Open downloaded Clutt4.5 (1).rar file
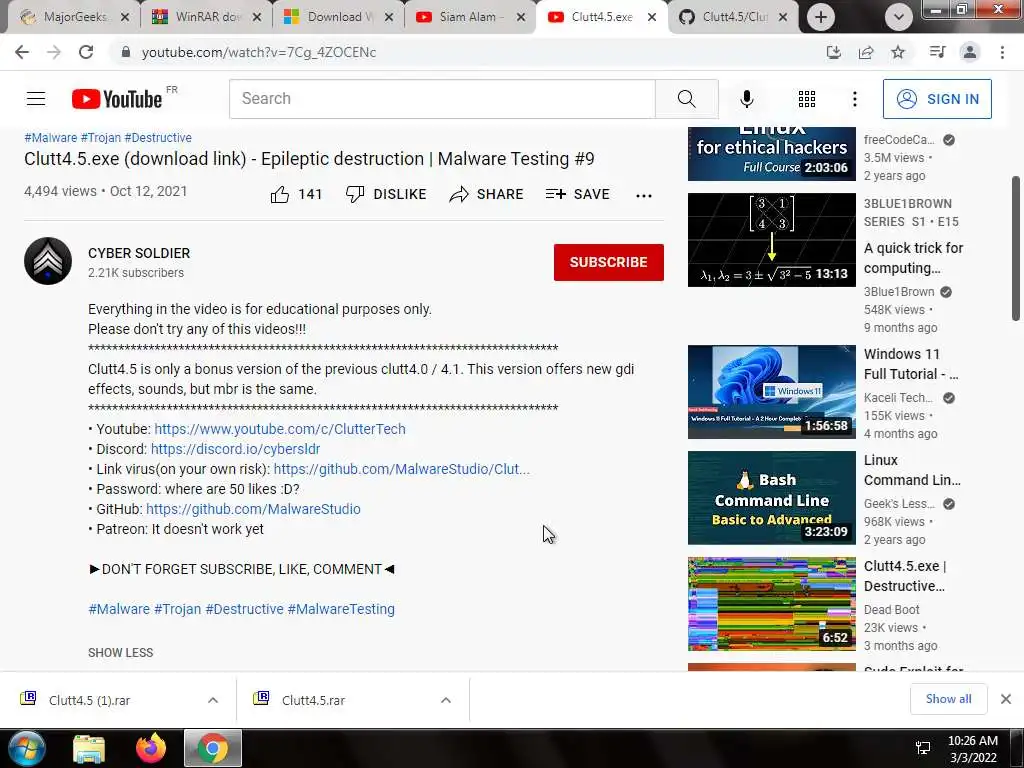Image resolution: width=1024 pixels, height=768 pixels. tap(89, 700)
